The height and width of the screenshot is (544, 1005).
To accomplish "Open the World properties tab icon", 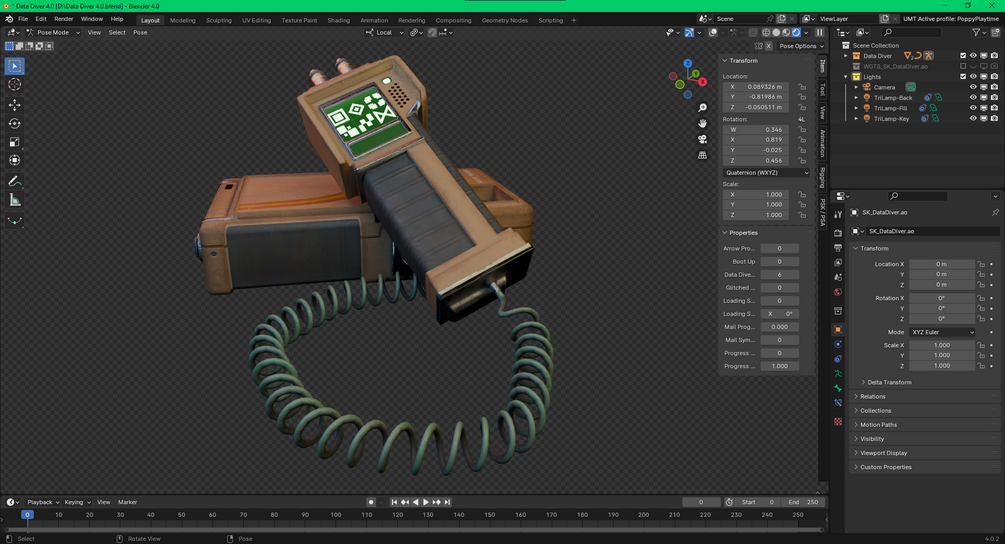I will tap(838, 292).
